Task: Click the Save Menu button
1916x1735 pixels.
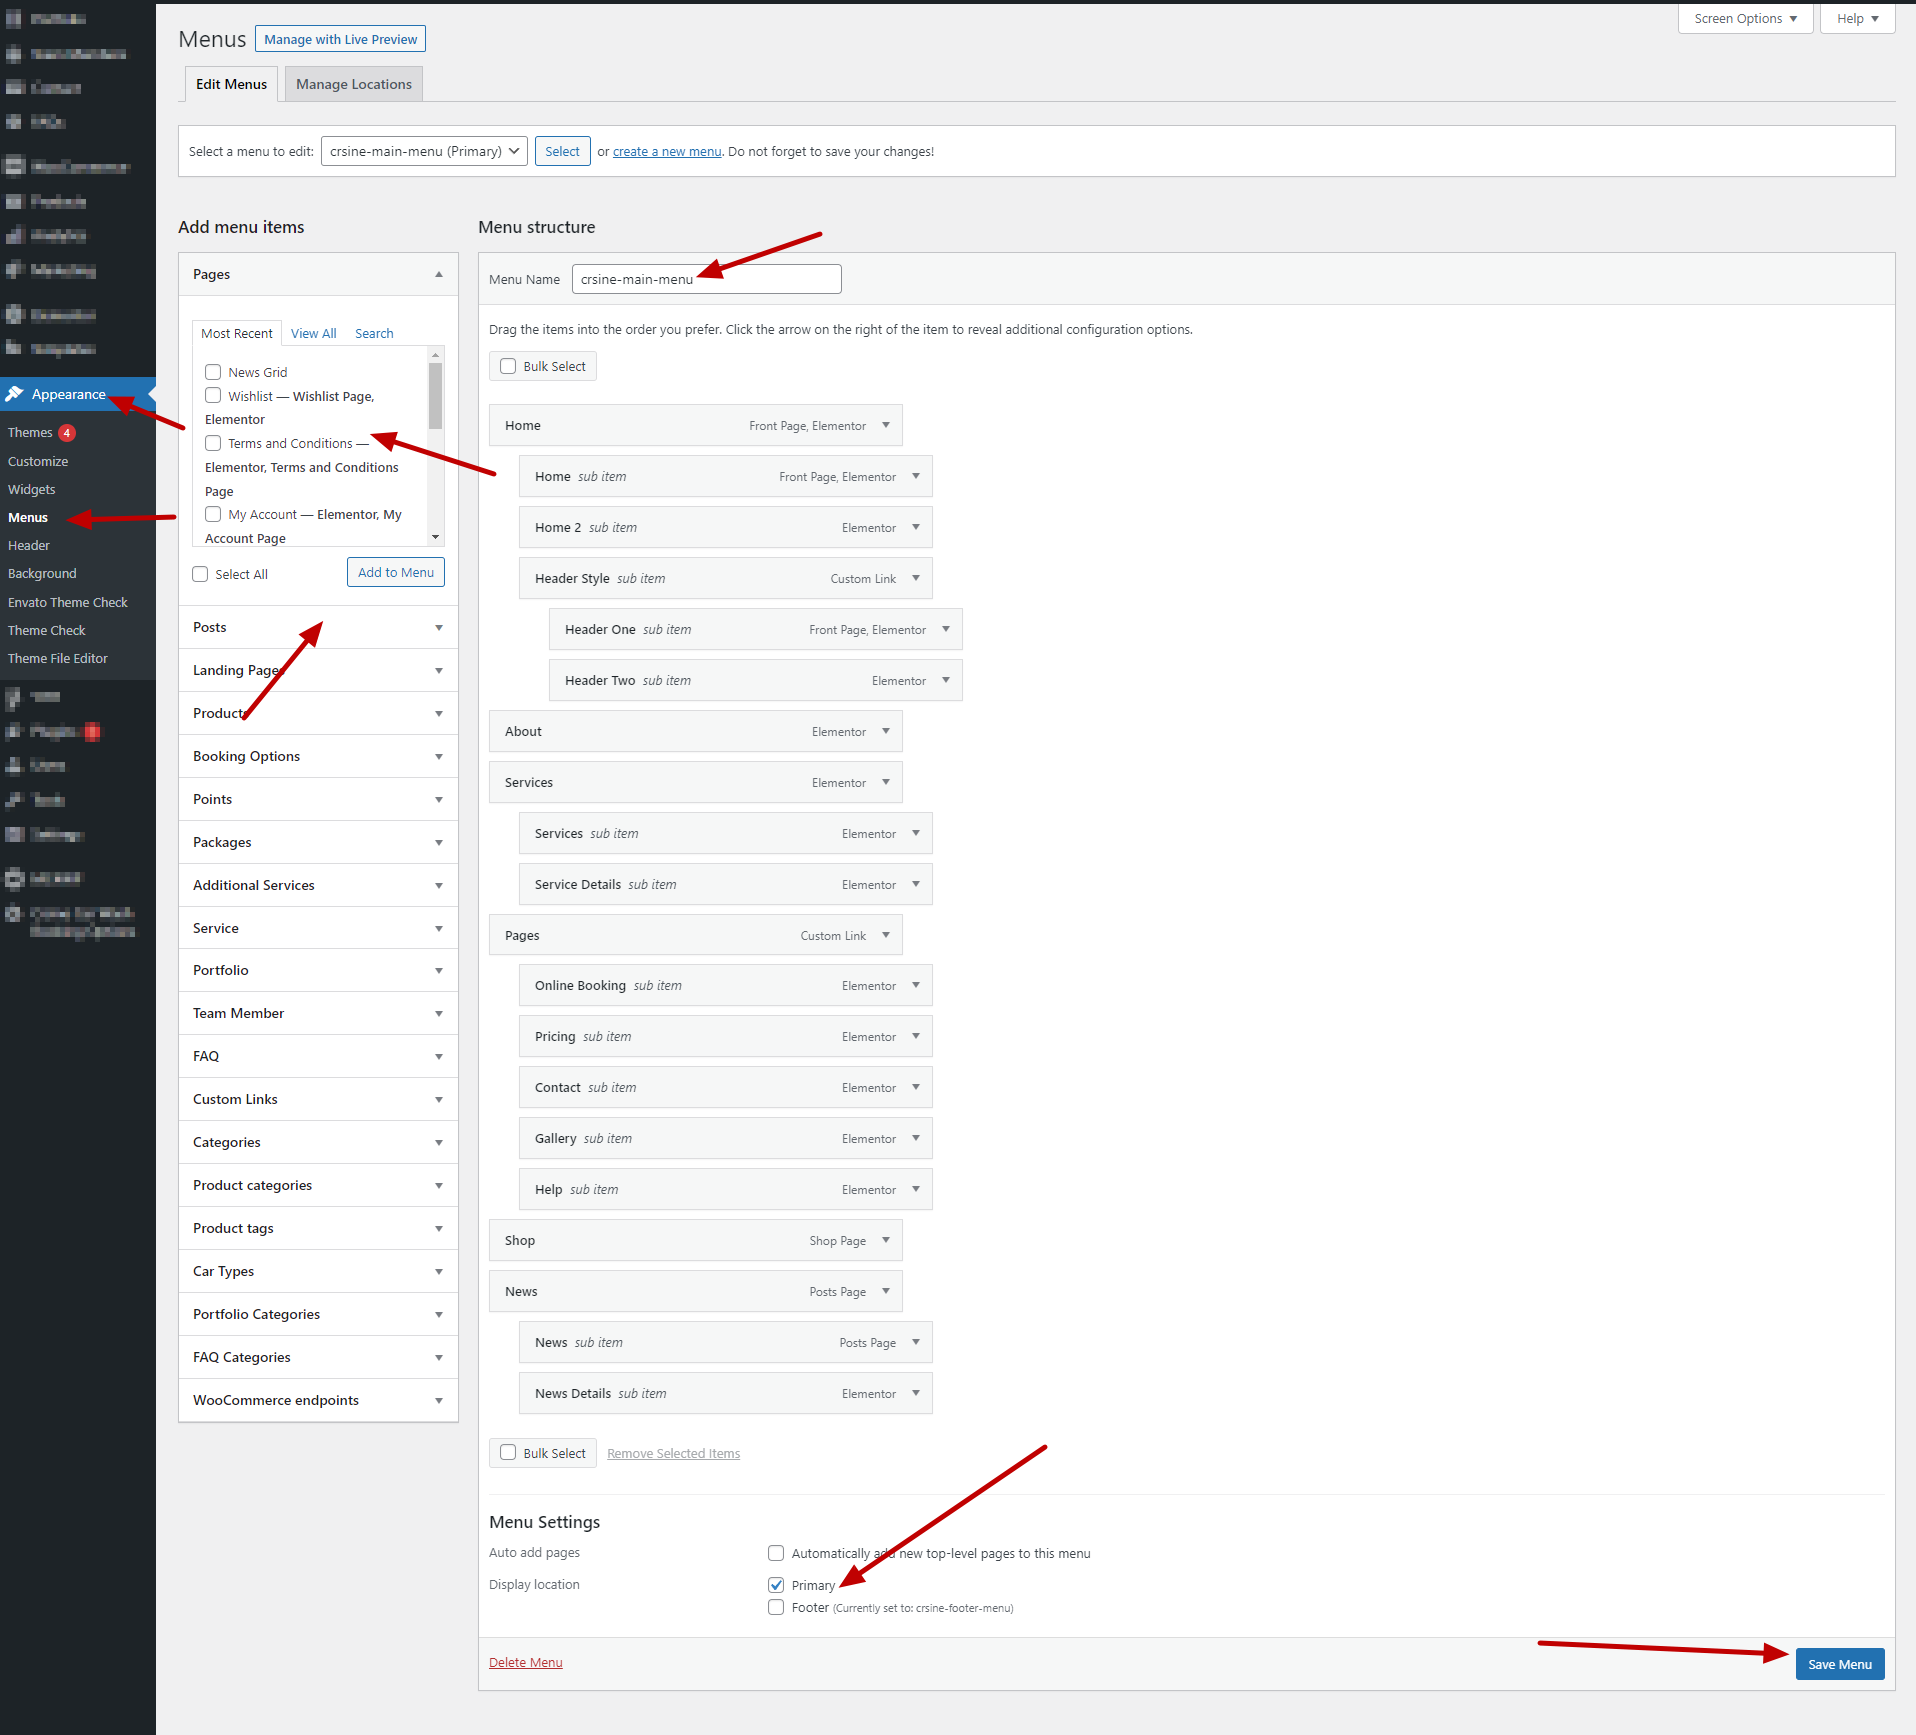Action: point(1839,1664)
